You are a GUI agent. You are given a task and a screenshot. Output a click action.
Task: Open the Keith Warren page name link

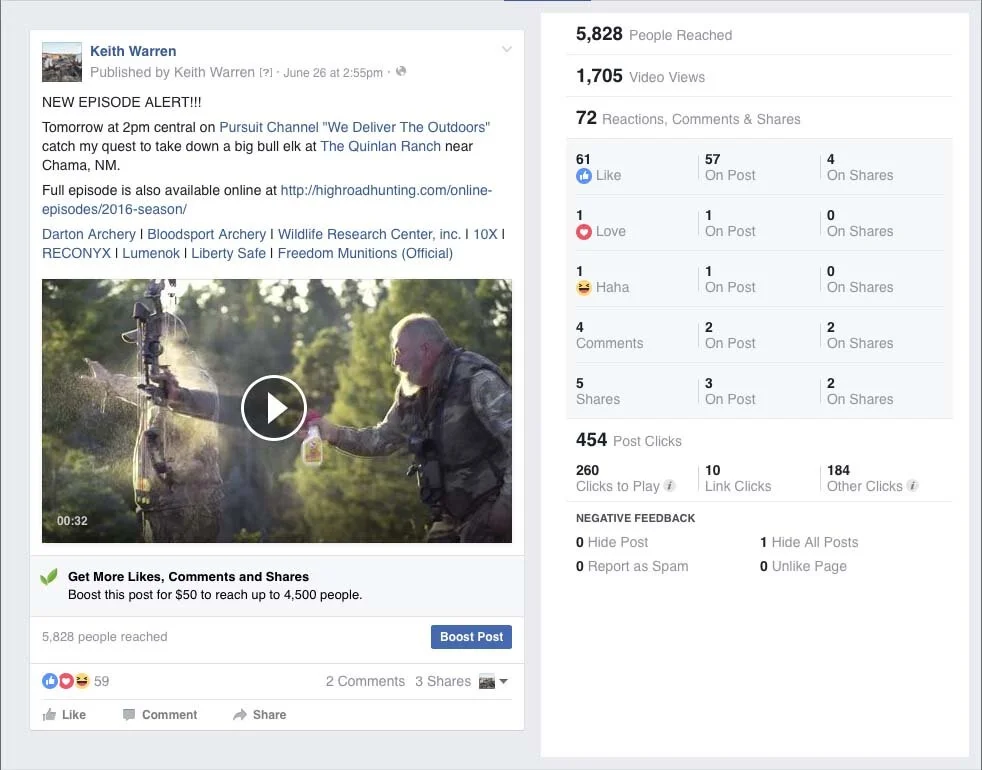[x=133, y=51]
